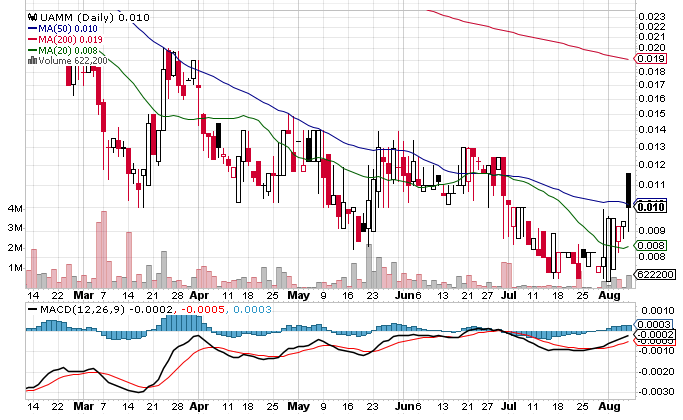Click Jul on the price chart date axis
This screenshot has height=420, width=683.
508,295
